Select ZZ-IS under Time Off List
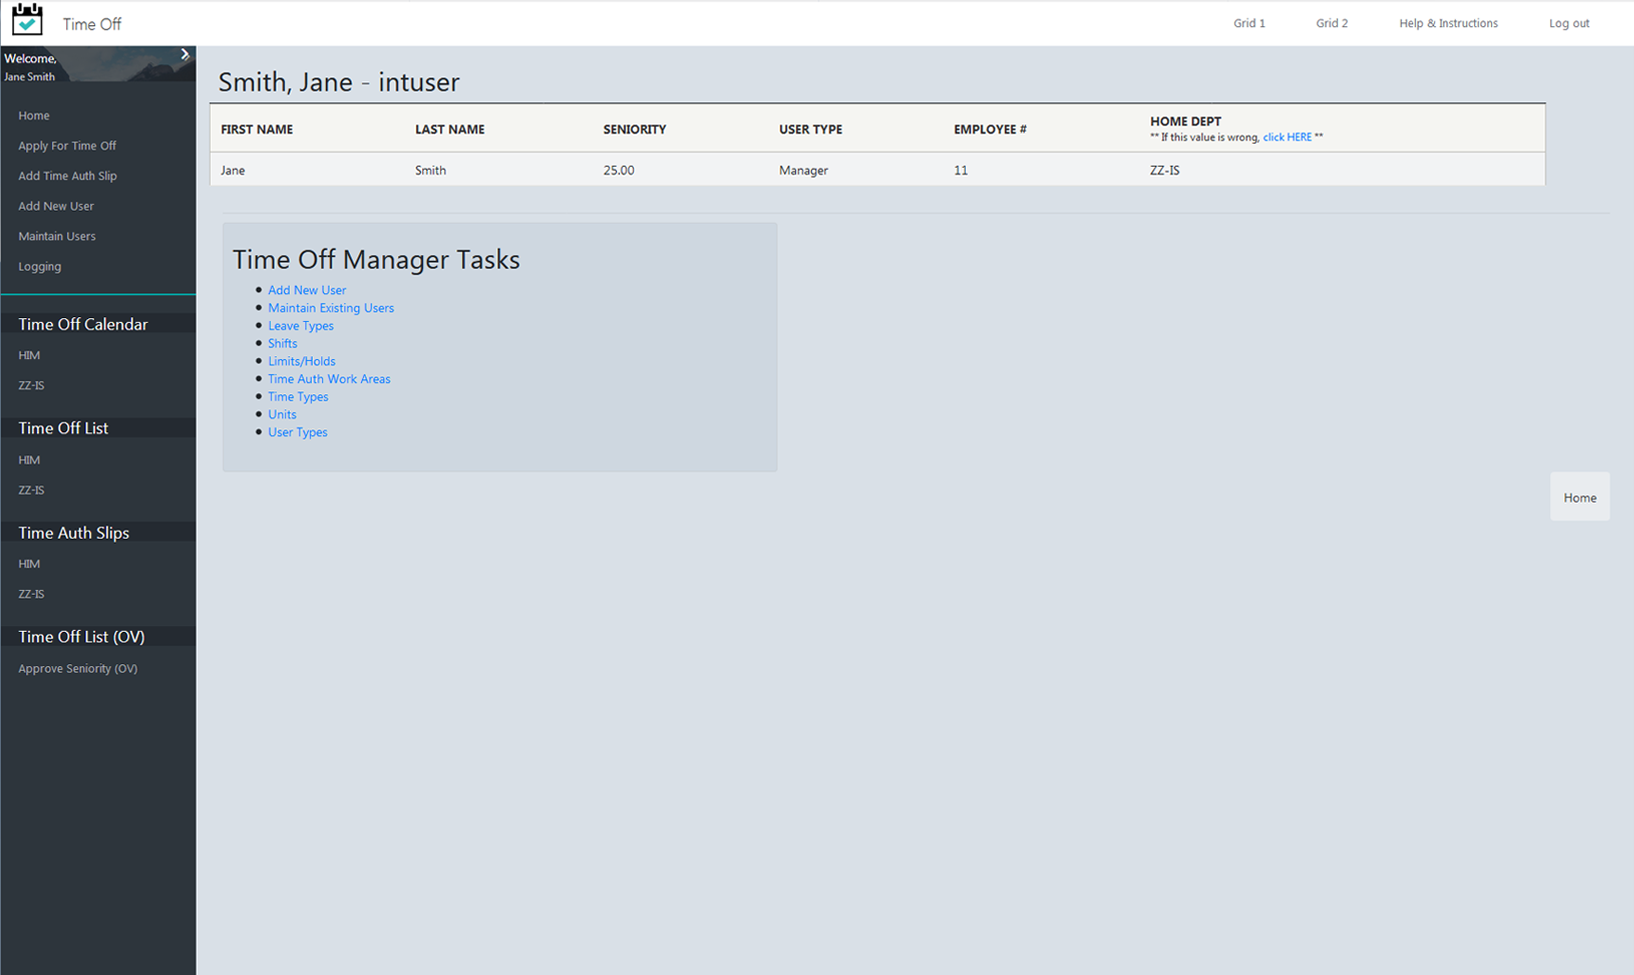This screenshot has height=975, width=1634. click(x=30, y=490)
